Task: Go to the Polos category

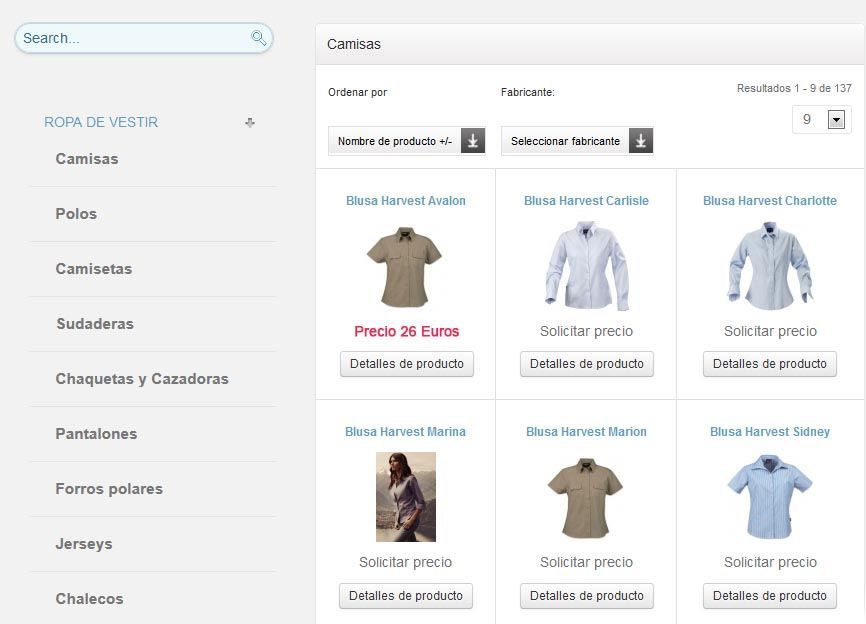Action: [x=76, y=214]
